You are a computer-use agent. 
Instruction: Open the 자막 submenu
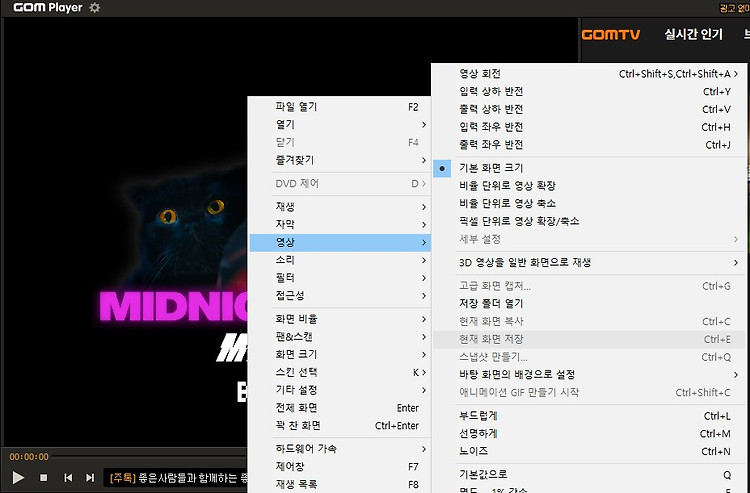340,224
